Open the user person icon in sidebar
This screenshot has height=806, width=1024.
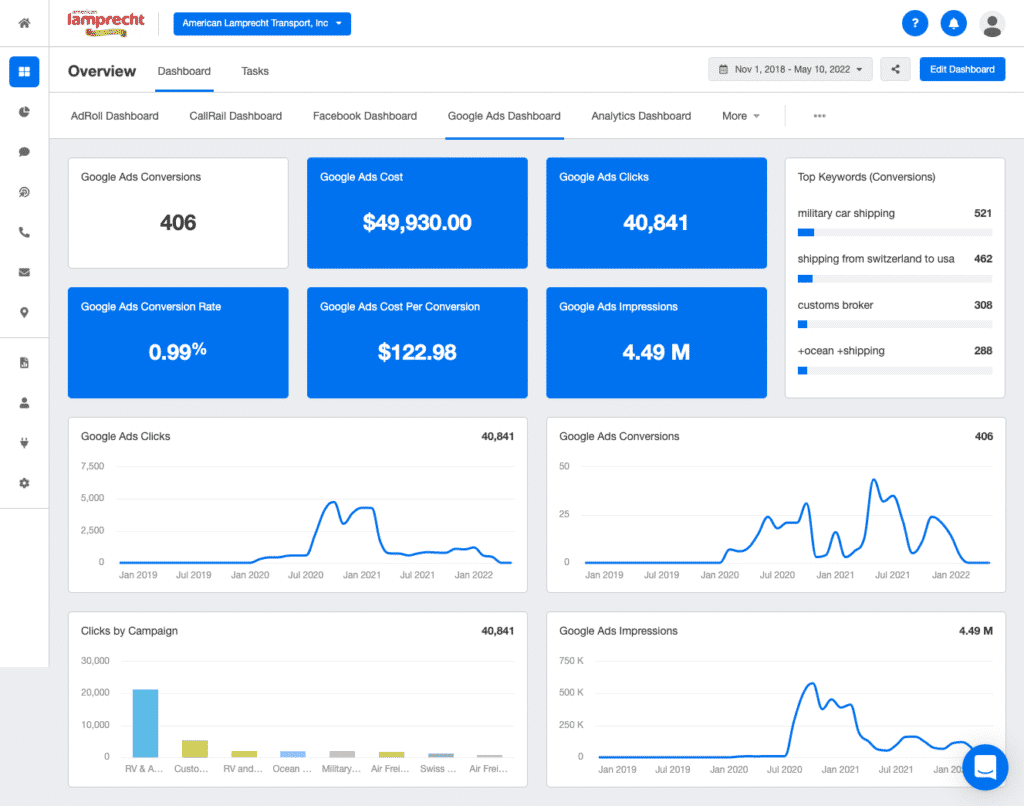24,403
